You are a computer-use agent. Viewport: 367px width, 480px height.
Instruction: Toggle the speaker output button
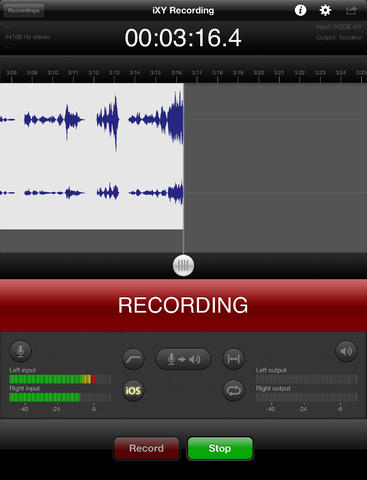(x=346, y=351)
